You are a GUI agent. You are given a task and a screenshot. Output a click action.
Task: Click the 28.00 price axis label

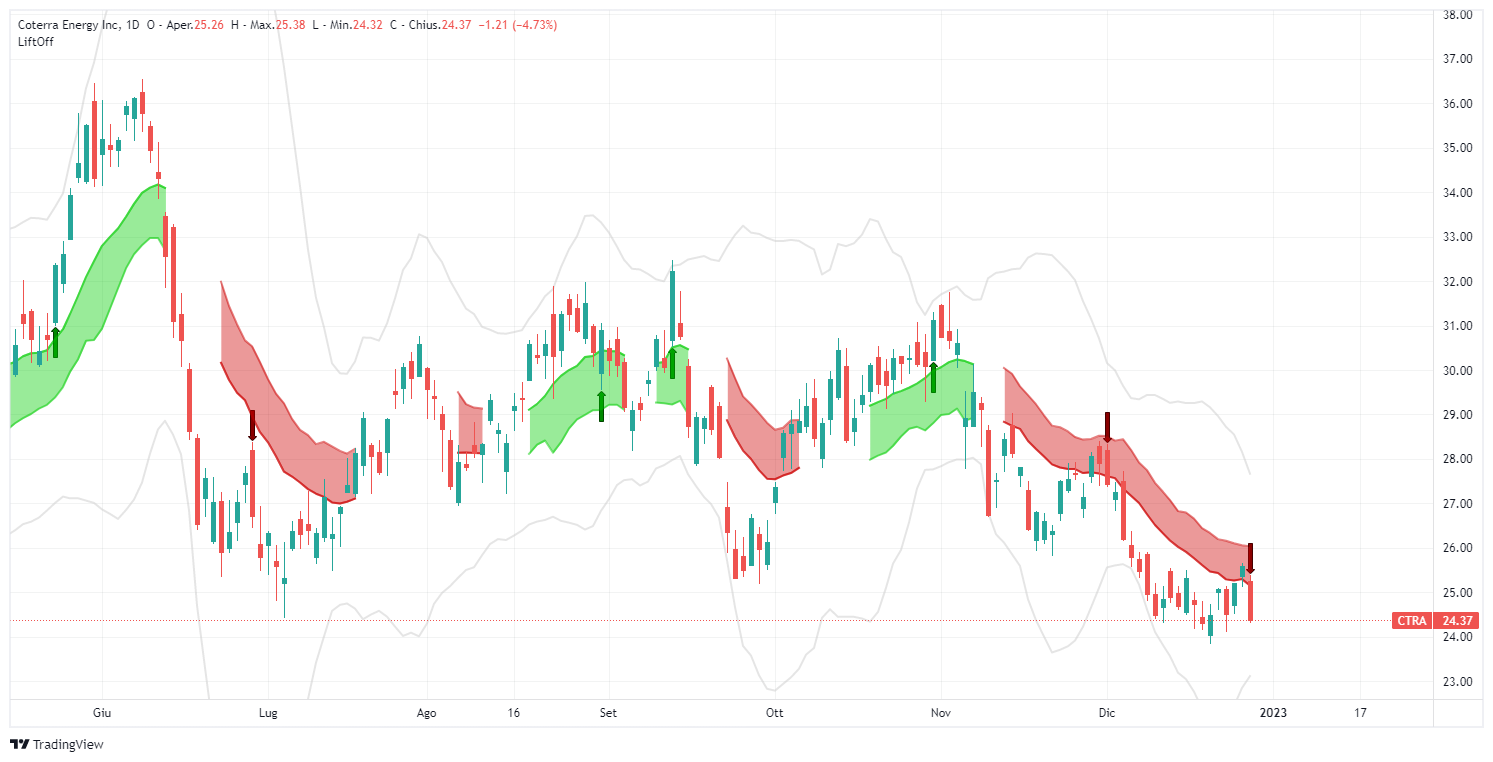1457,459
